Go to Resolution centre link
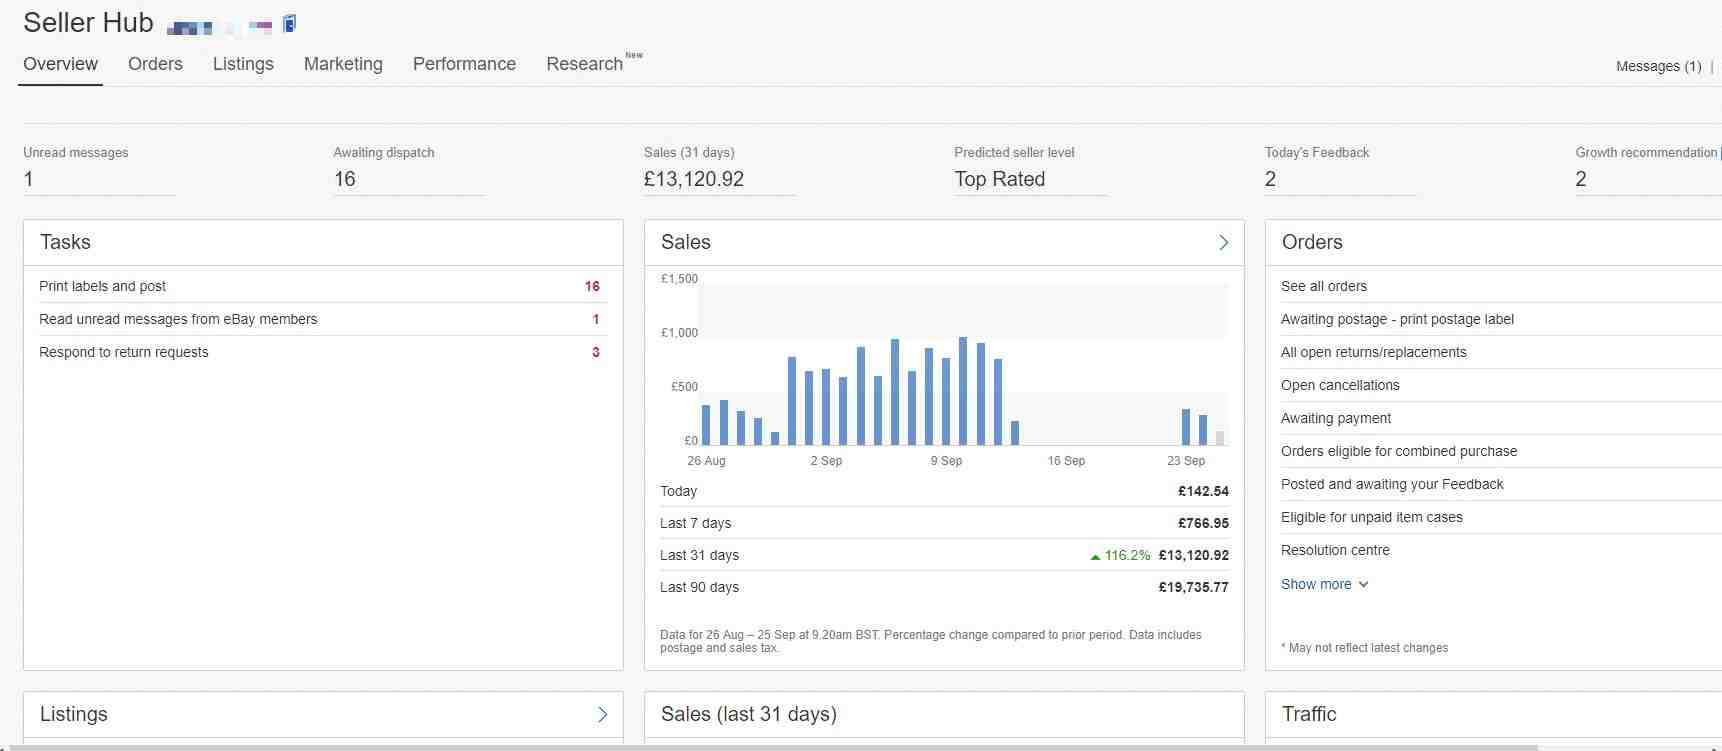This screenshot has width=1722, height=751. click(x=1335, y=550)
